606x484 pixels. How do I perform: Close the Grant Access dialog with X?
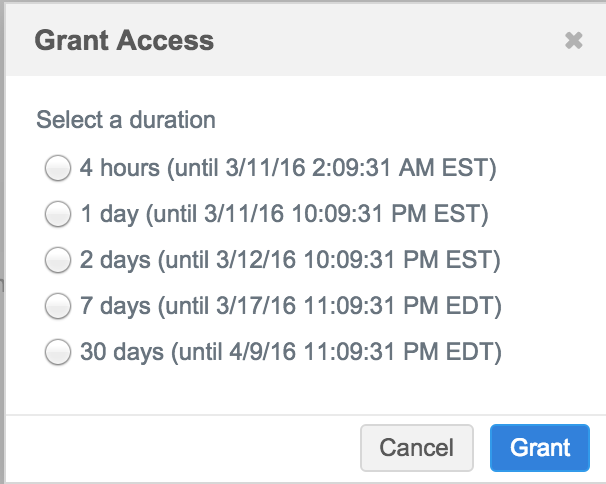(573, 41)
